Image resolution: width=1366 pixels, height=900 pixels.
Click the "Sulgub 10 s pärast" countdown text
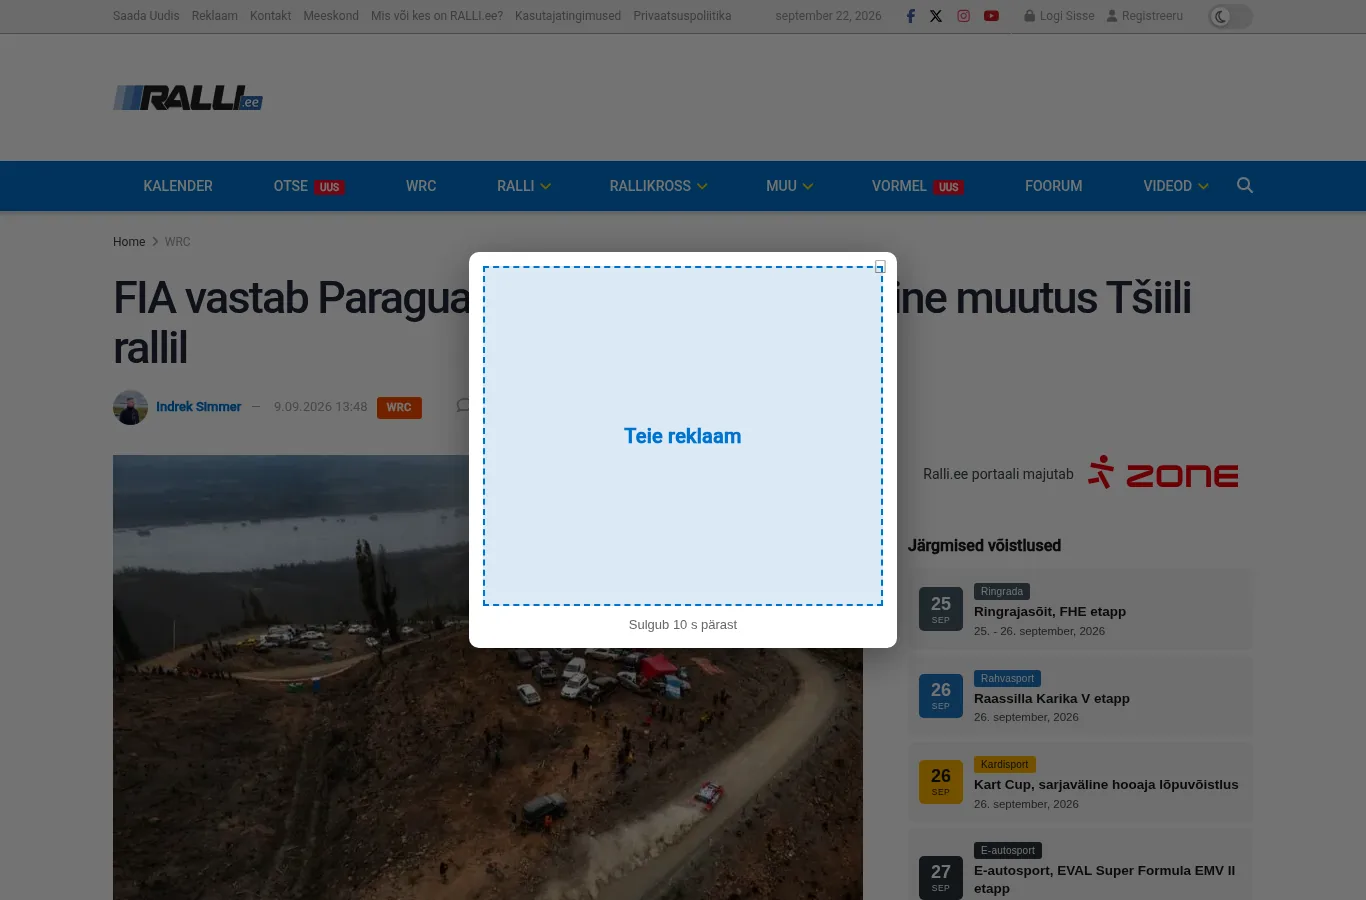click(x=683, y=625)
